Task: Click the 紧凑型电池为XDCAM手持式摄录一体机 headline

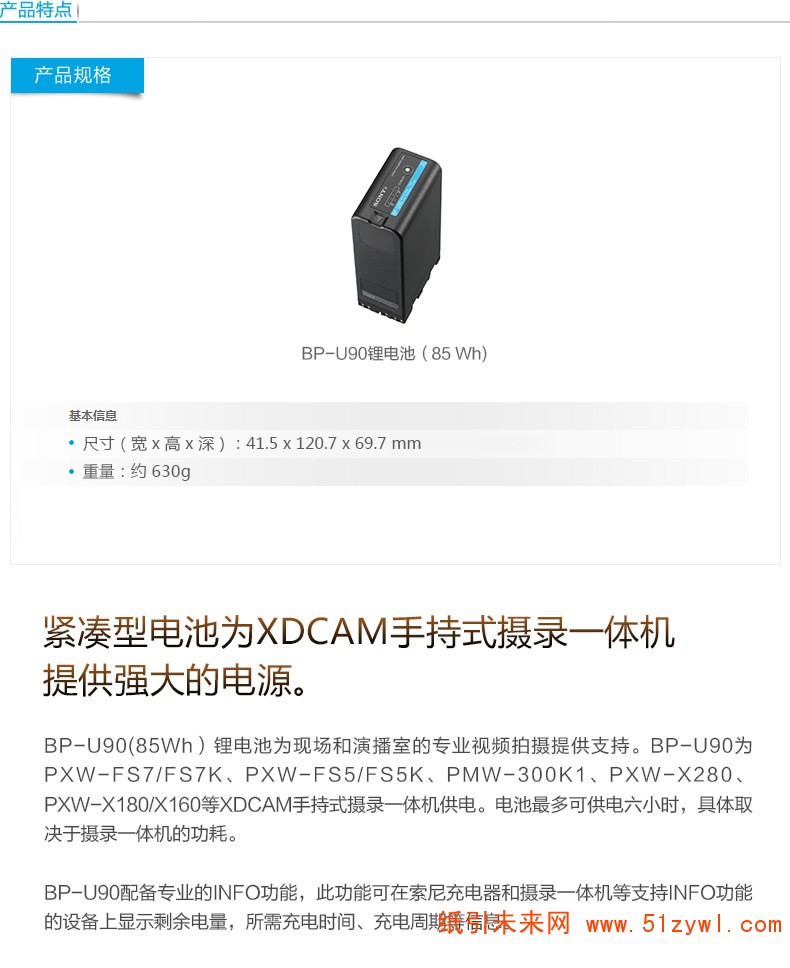Action: click(359, 632)
